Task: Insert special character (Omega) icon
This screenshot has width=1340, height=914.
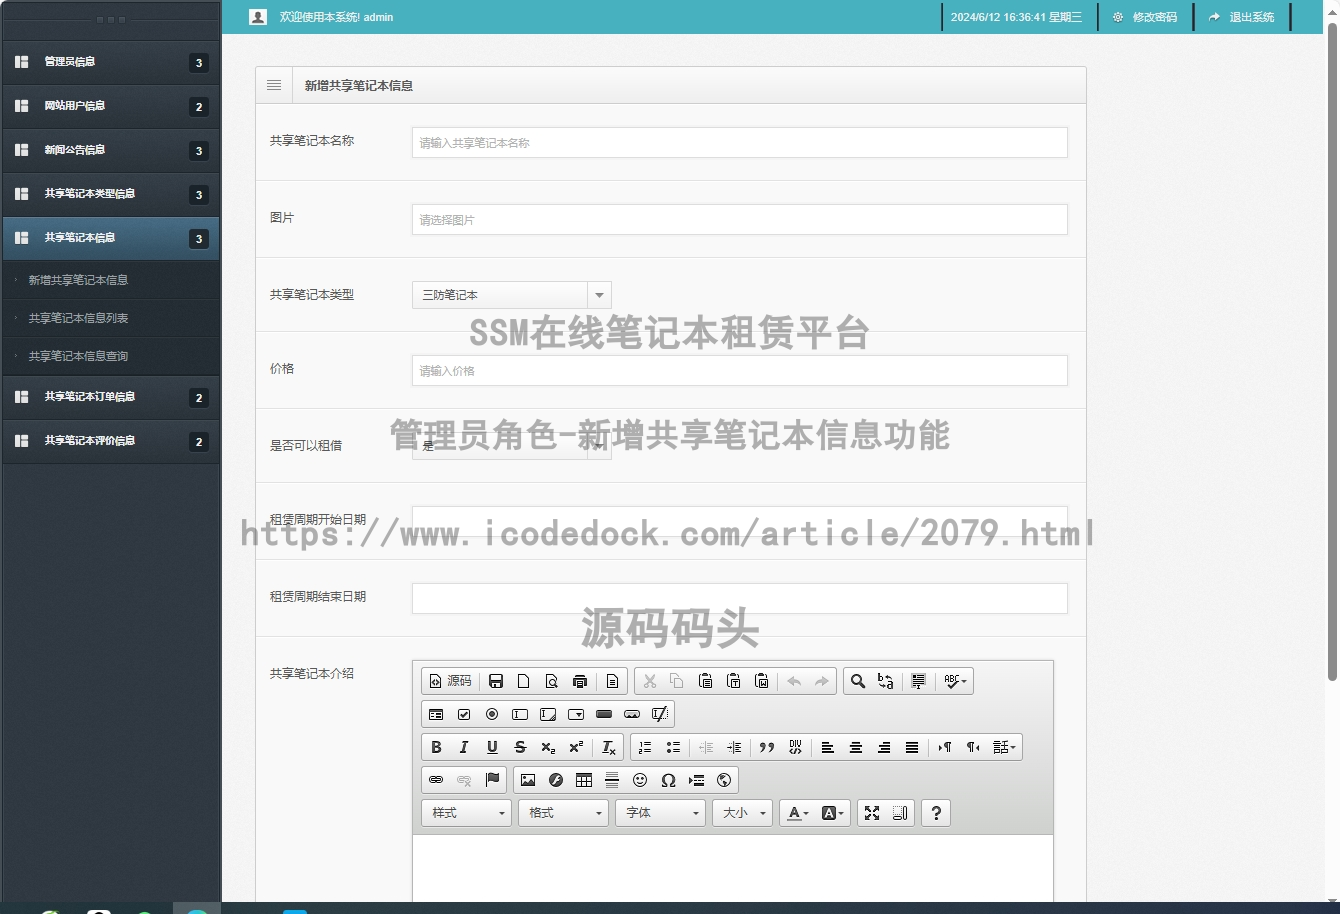Action: (668, 780)
